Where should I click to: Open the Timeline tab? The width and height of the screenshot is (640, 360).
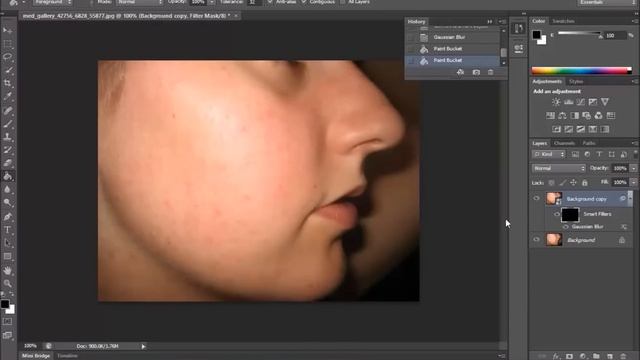[67, 356]
